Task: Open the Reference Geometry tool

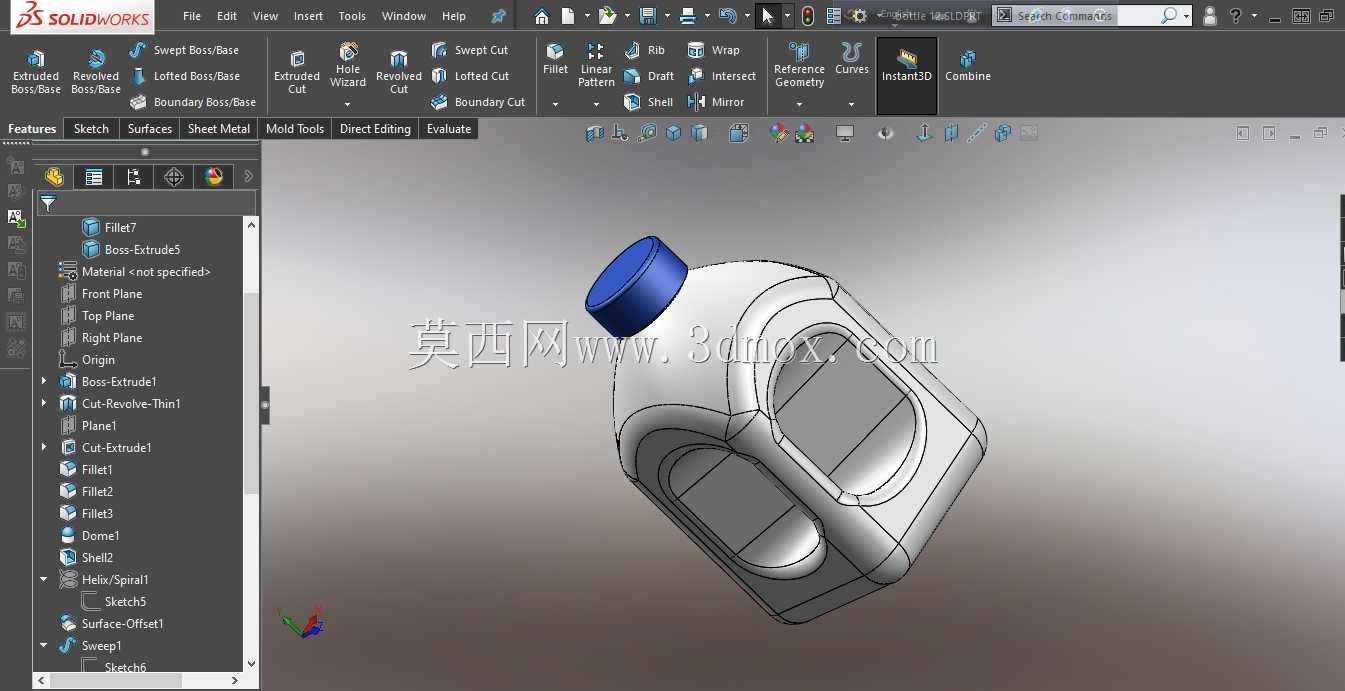Action: [799, 65]
